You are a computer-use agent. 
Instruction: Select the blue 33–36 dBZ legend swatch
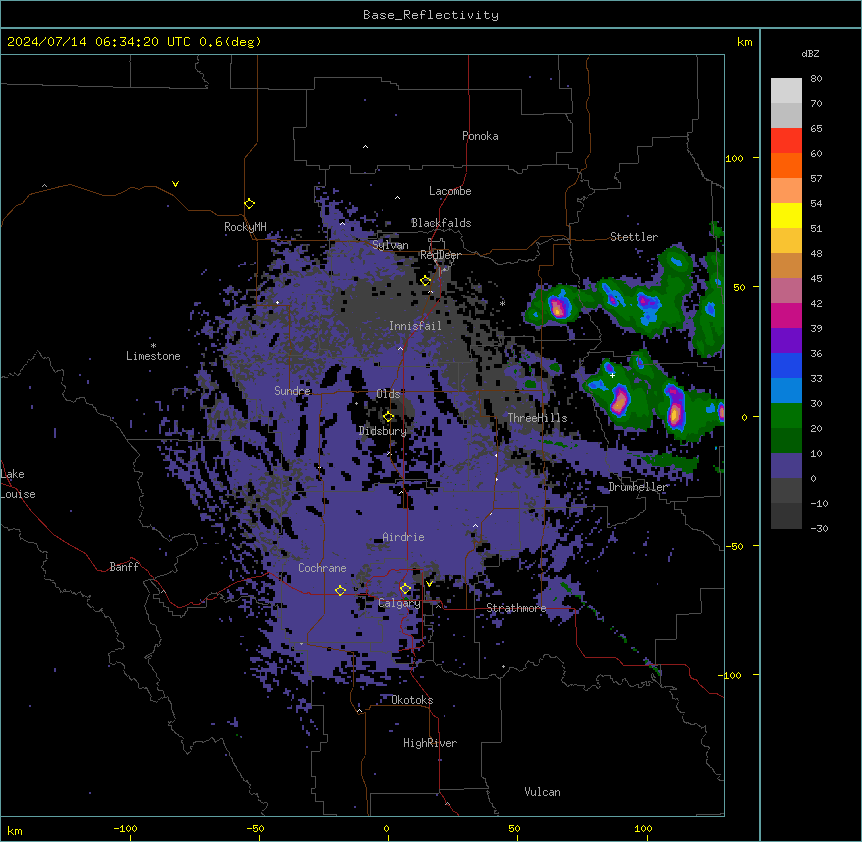pos(786,365)
